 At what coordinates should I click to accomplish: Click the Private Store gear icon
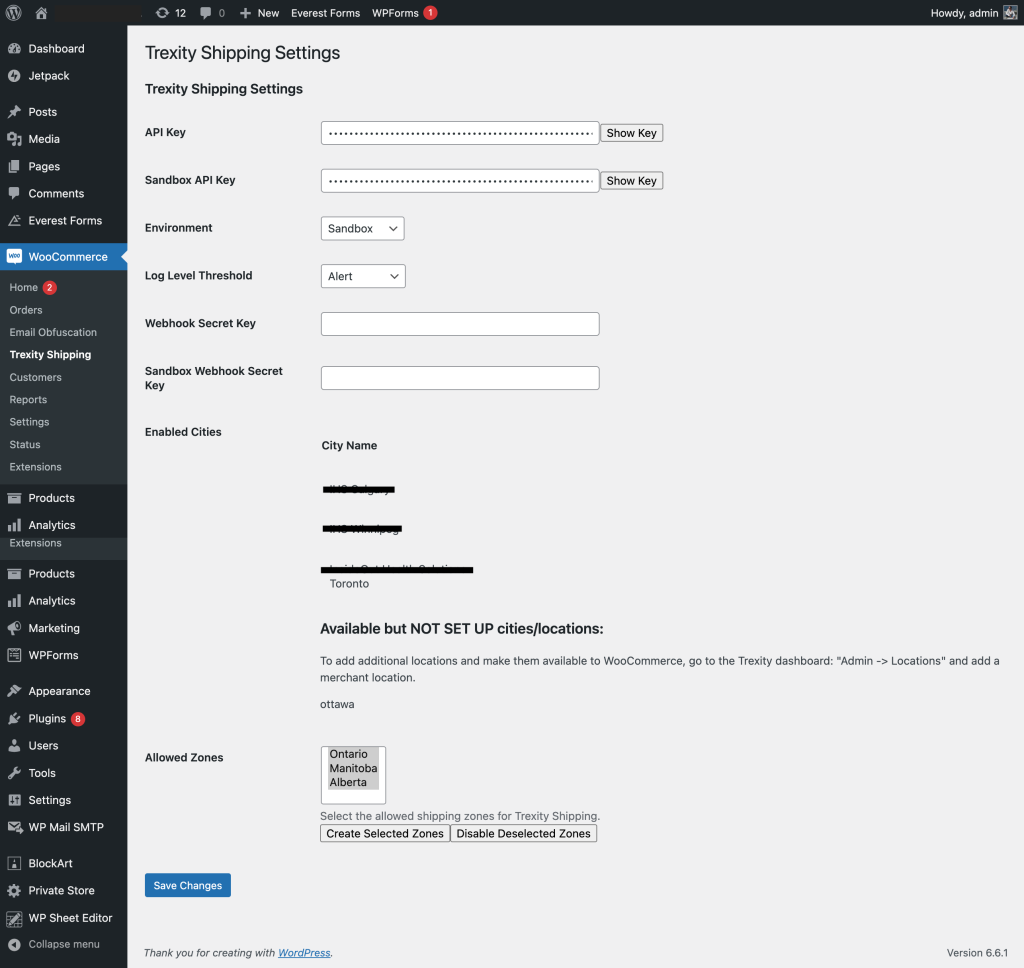click(14, 891)
